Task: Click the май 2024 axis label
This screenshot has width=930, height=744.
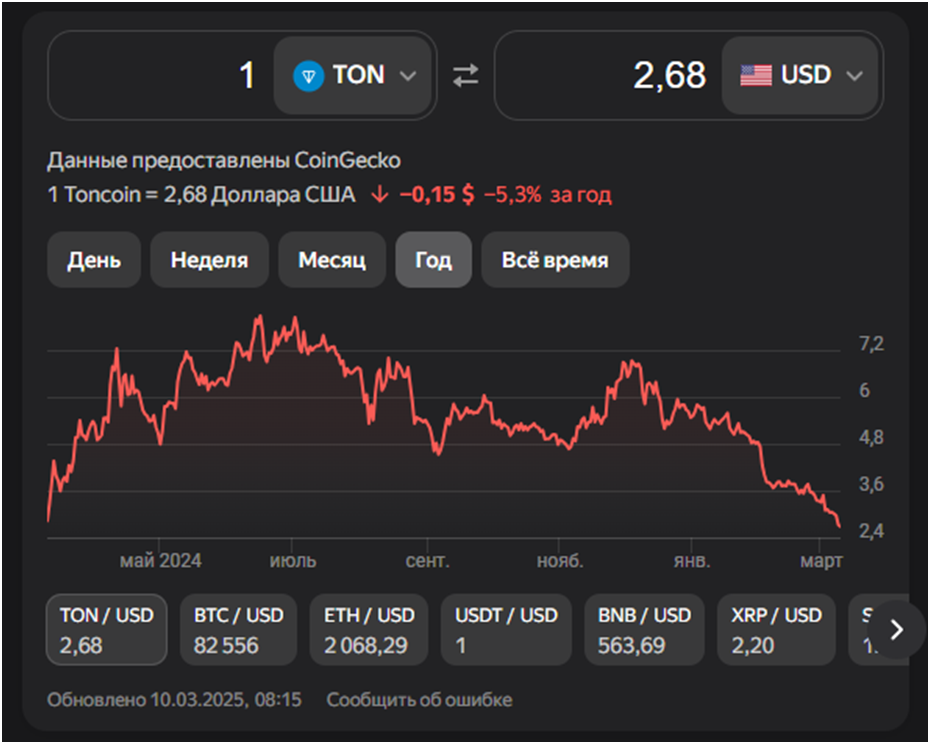Action: coord(161,561)
